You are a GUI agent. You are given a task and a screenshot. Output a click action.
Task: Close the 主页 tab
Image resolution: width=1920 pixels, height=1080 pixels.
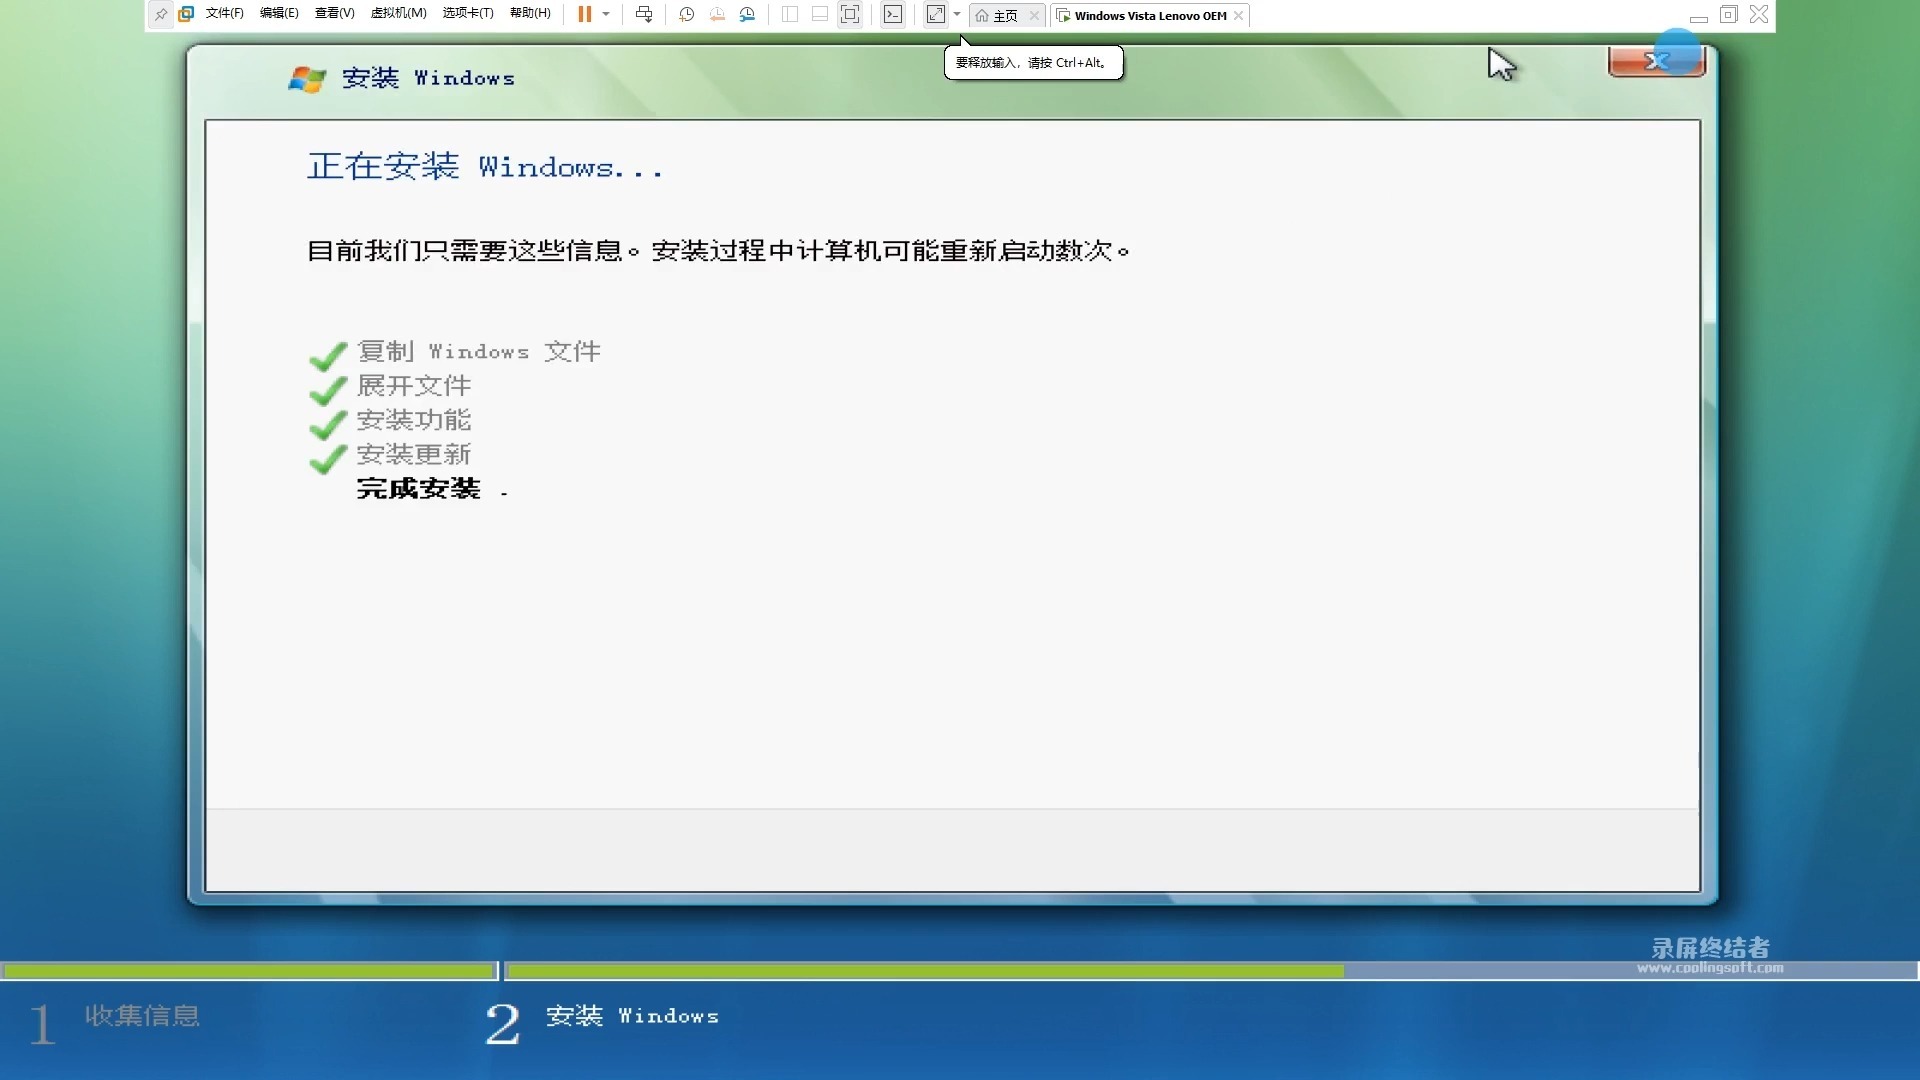[x=1033, y=15]
